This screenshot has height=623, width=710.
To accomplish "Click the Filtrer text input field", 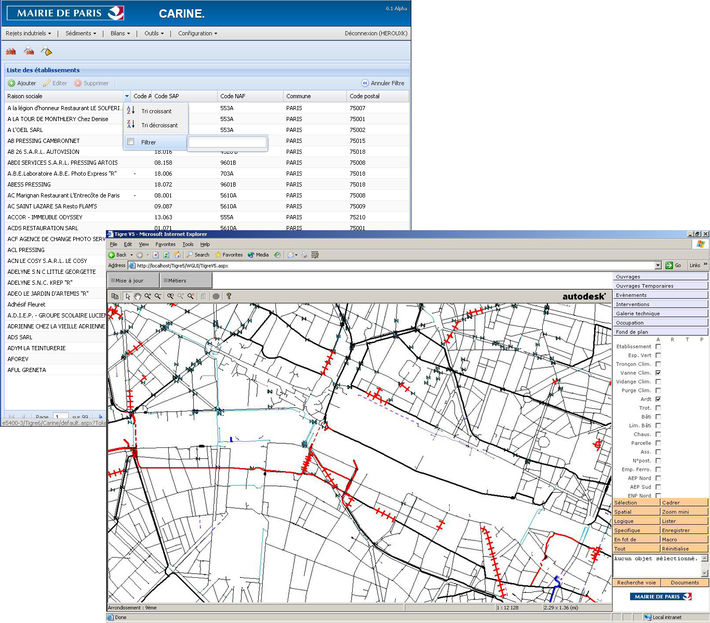I will [227, 143].
